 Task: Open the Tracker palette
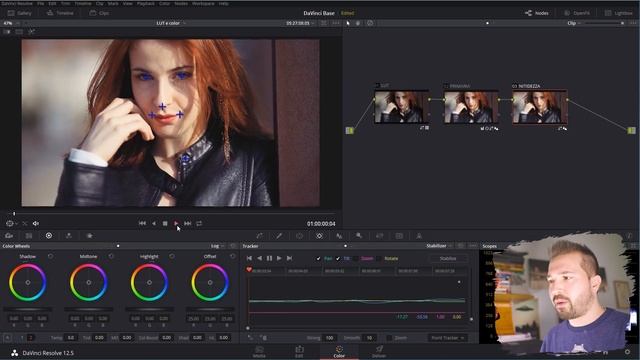pyautogui.click(x=319, y=236)
